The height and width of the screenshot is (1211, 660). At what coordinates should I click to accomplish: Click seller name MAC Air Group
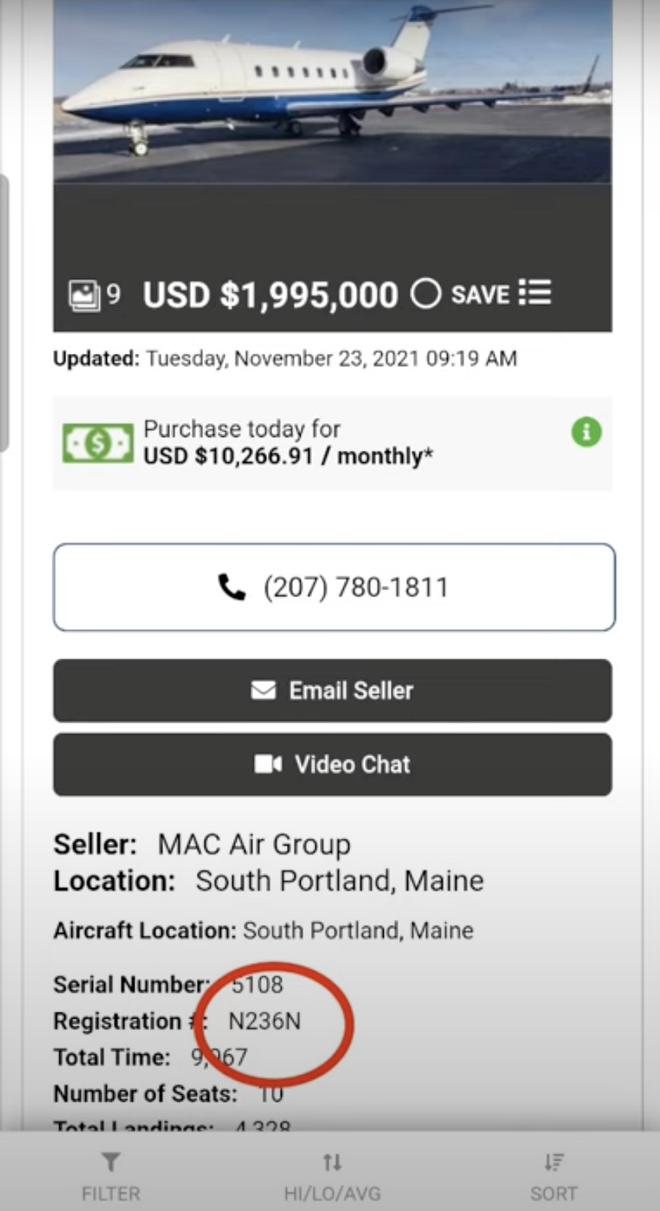coord(254,845)
